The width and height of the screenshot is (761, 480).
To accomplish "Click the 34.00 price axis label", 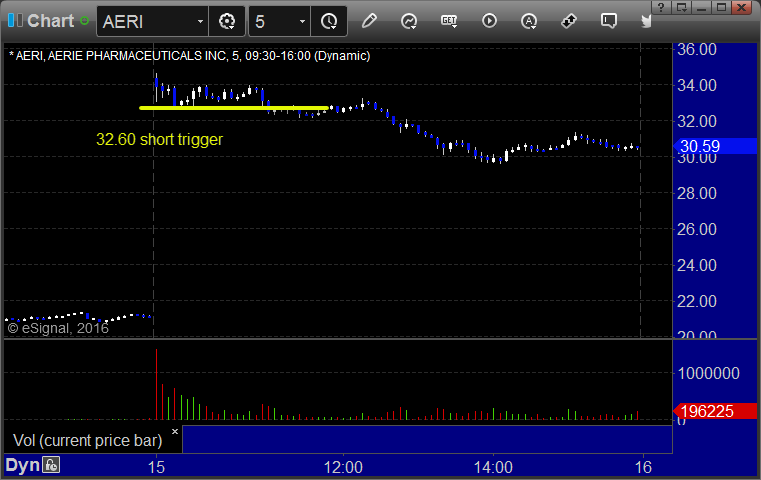I will coord(696,85).
